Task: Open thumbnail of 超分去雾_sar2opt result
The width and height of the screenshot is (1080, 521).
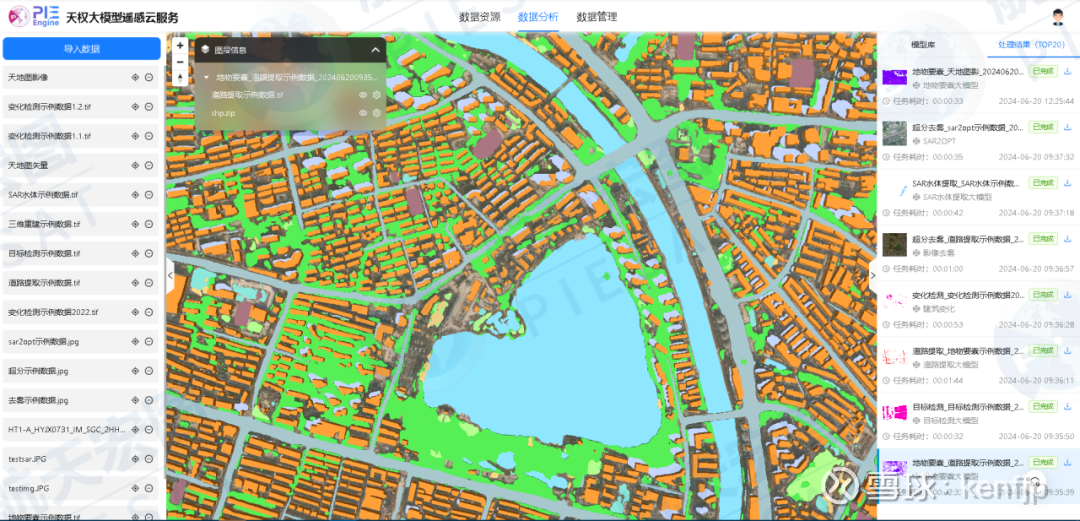Action: (x=894, y=133)
